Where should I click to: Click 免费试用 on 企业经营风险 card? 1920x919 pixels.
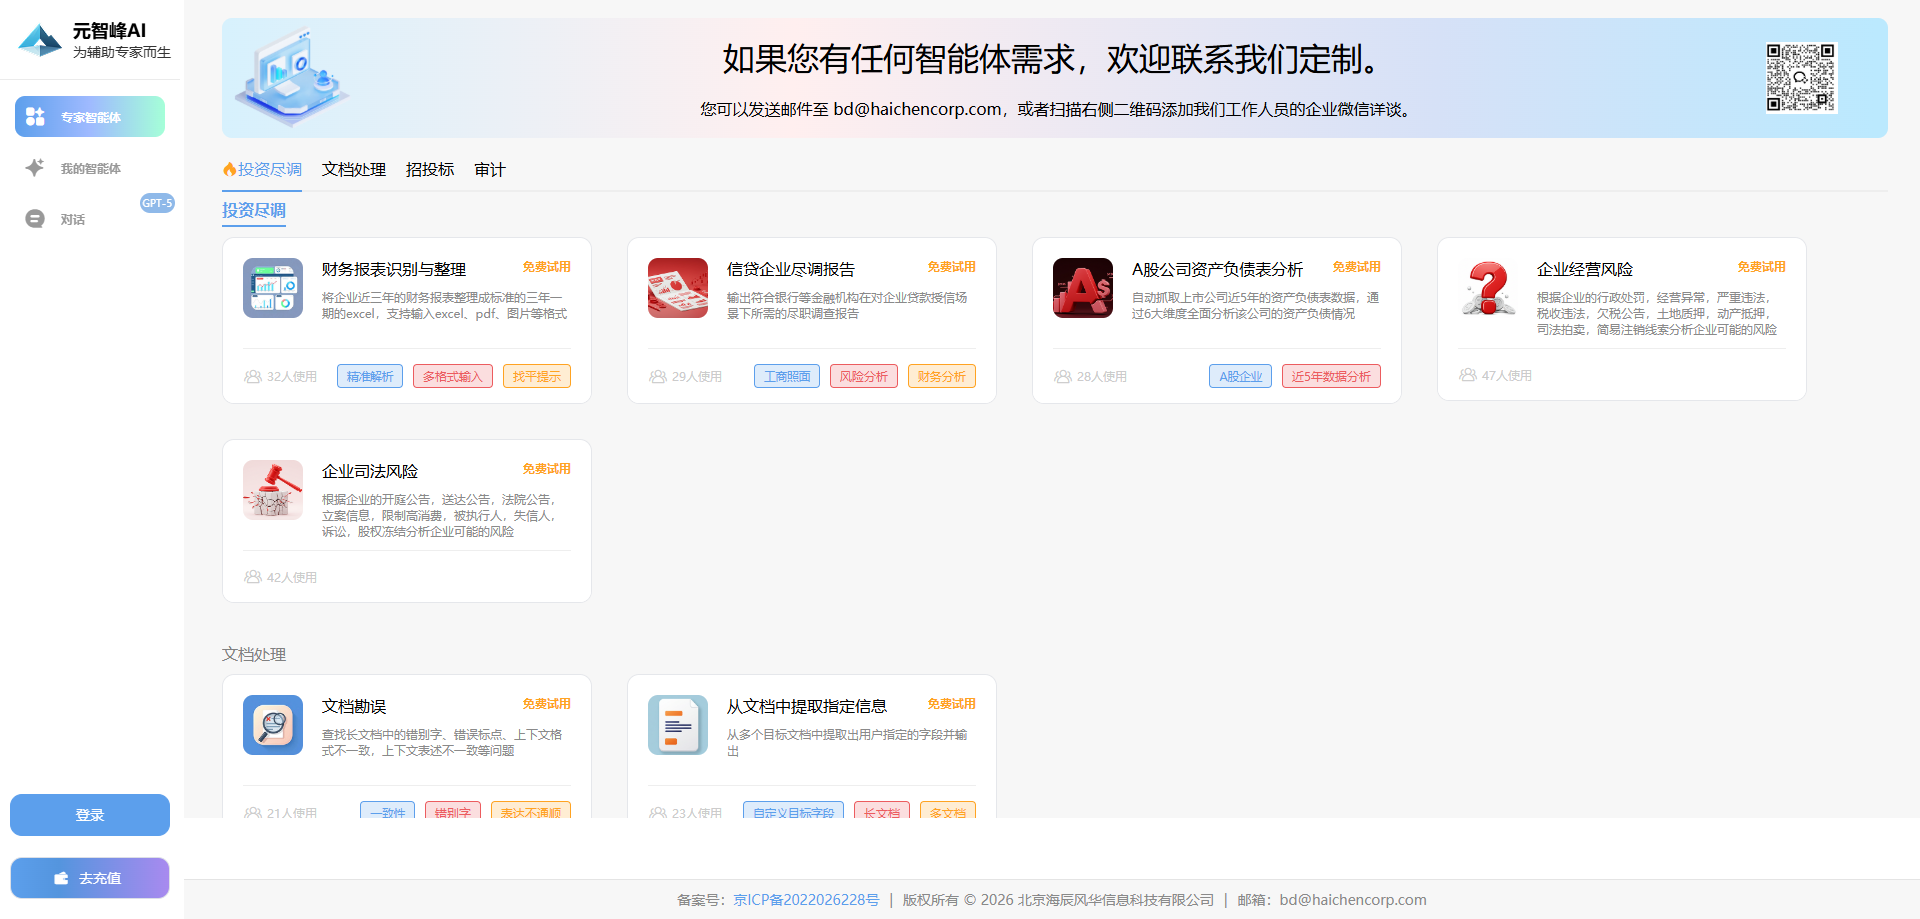(1761, 267)
